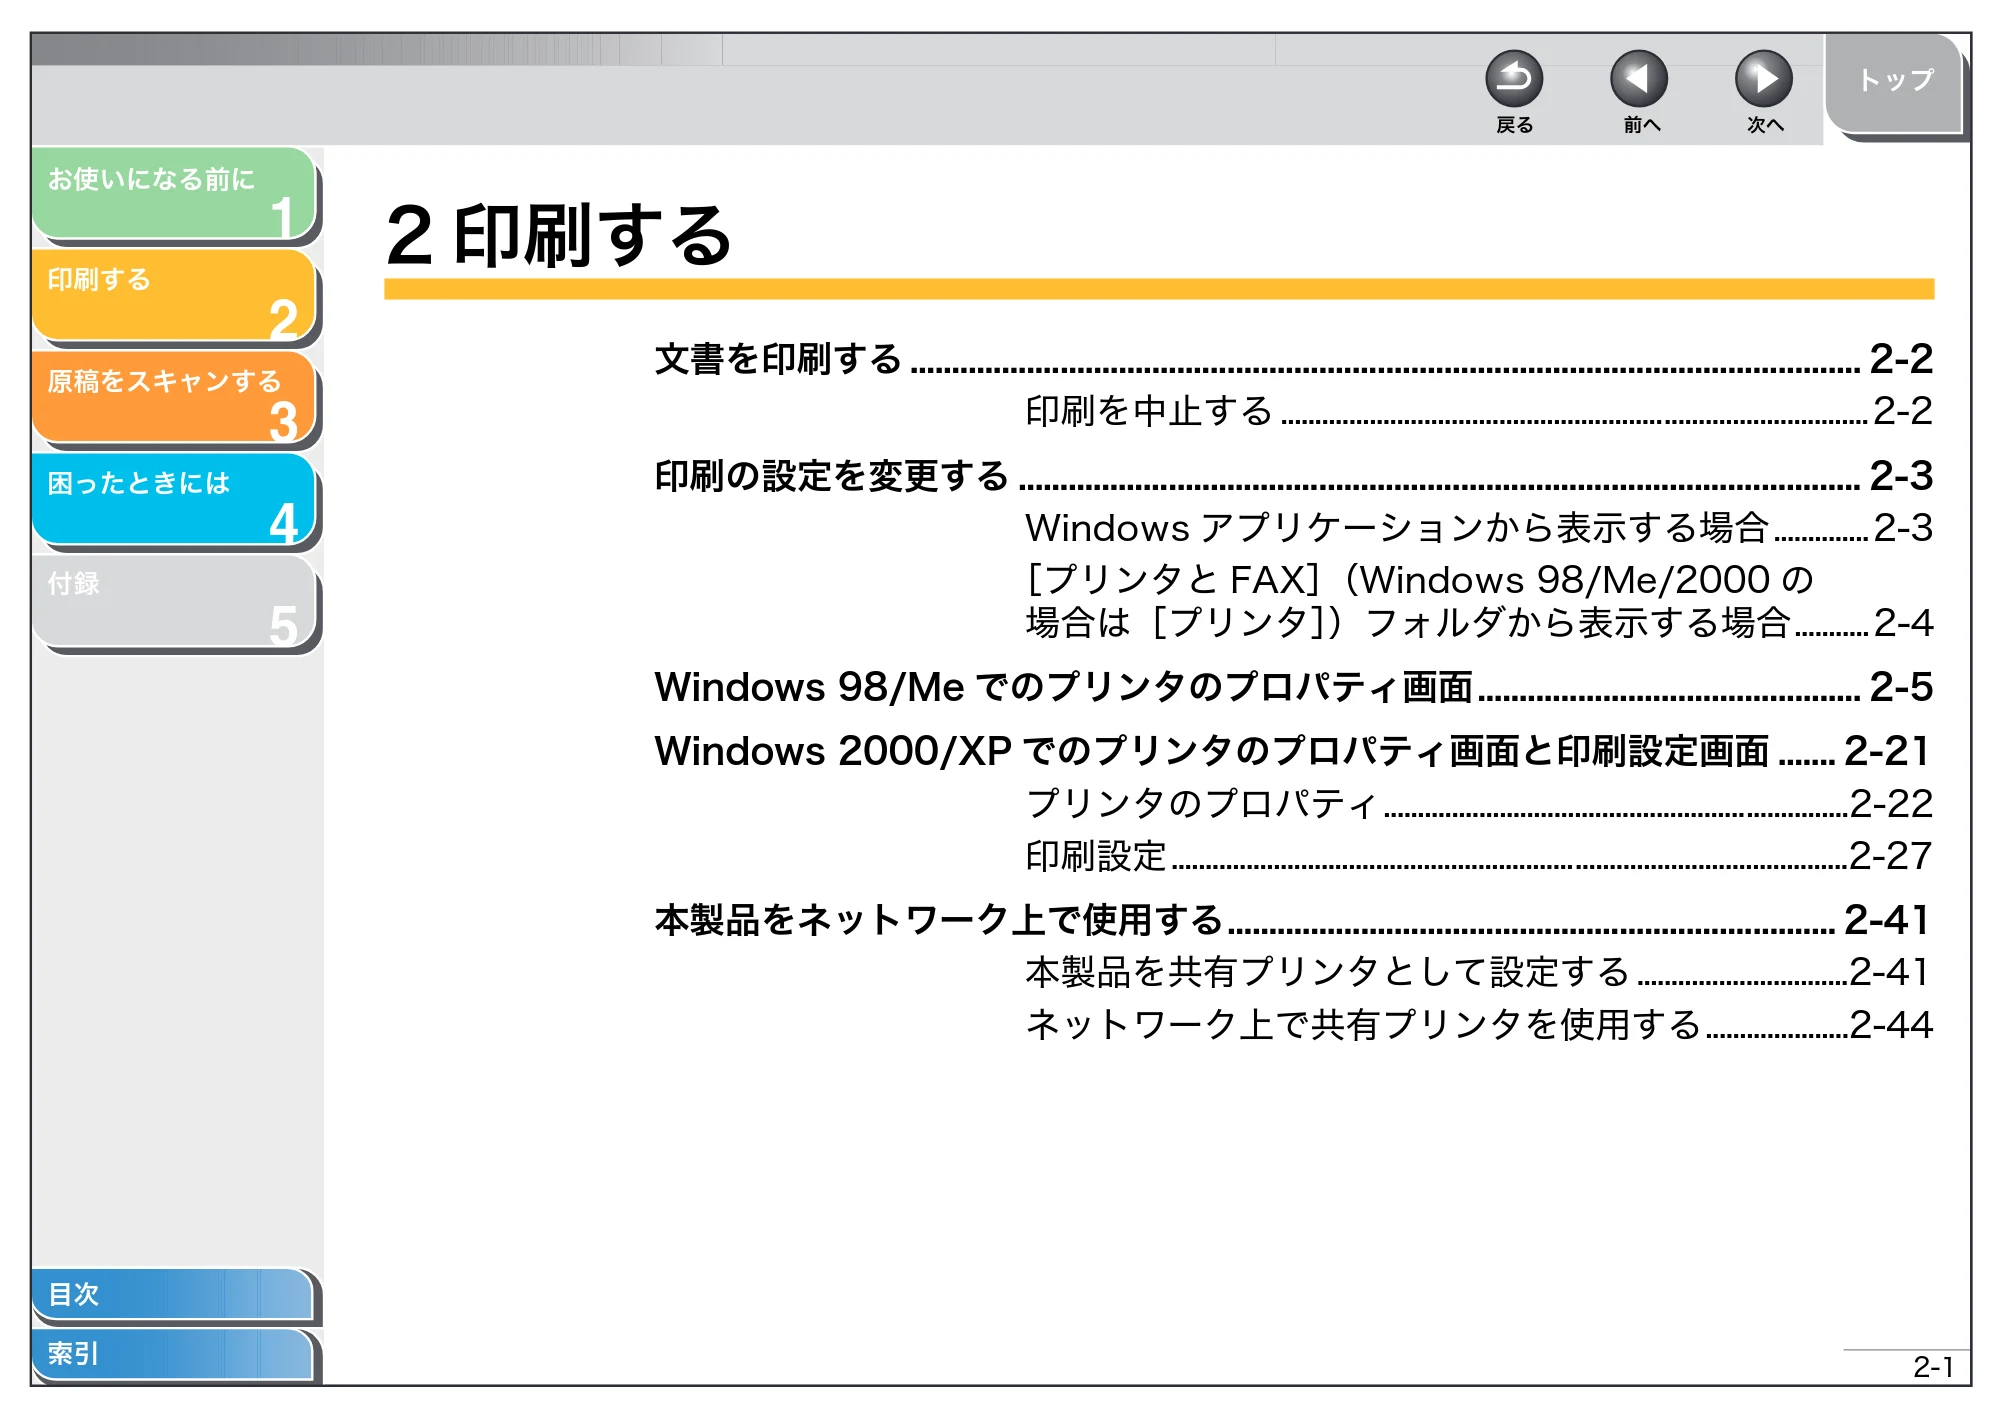The image size is (2000, 1415).
Task: Open 印刷の設定を変更する section
Action: click(x=1293, y=476)
